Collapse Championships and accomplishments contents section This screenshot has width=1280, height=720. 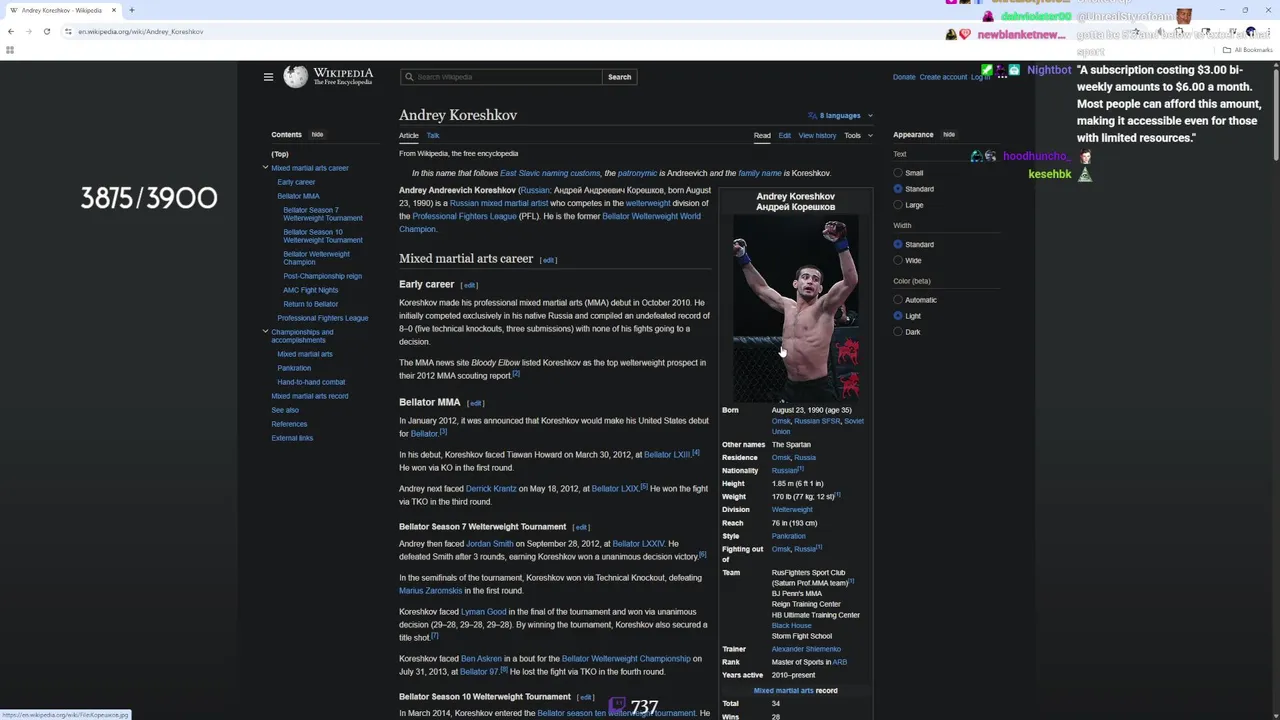265,331
